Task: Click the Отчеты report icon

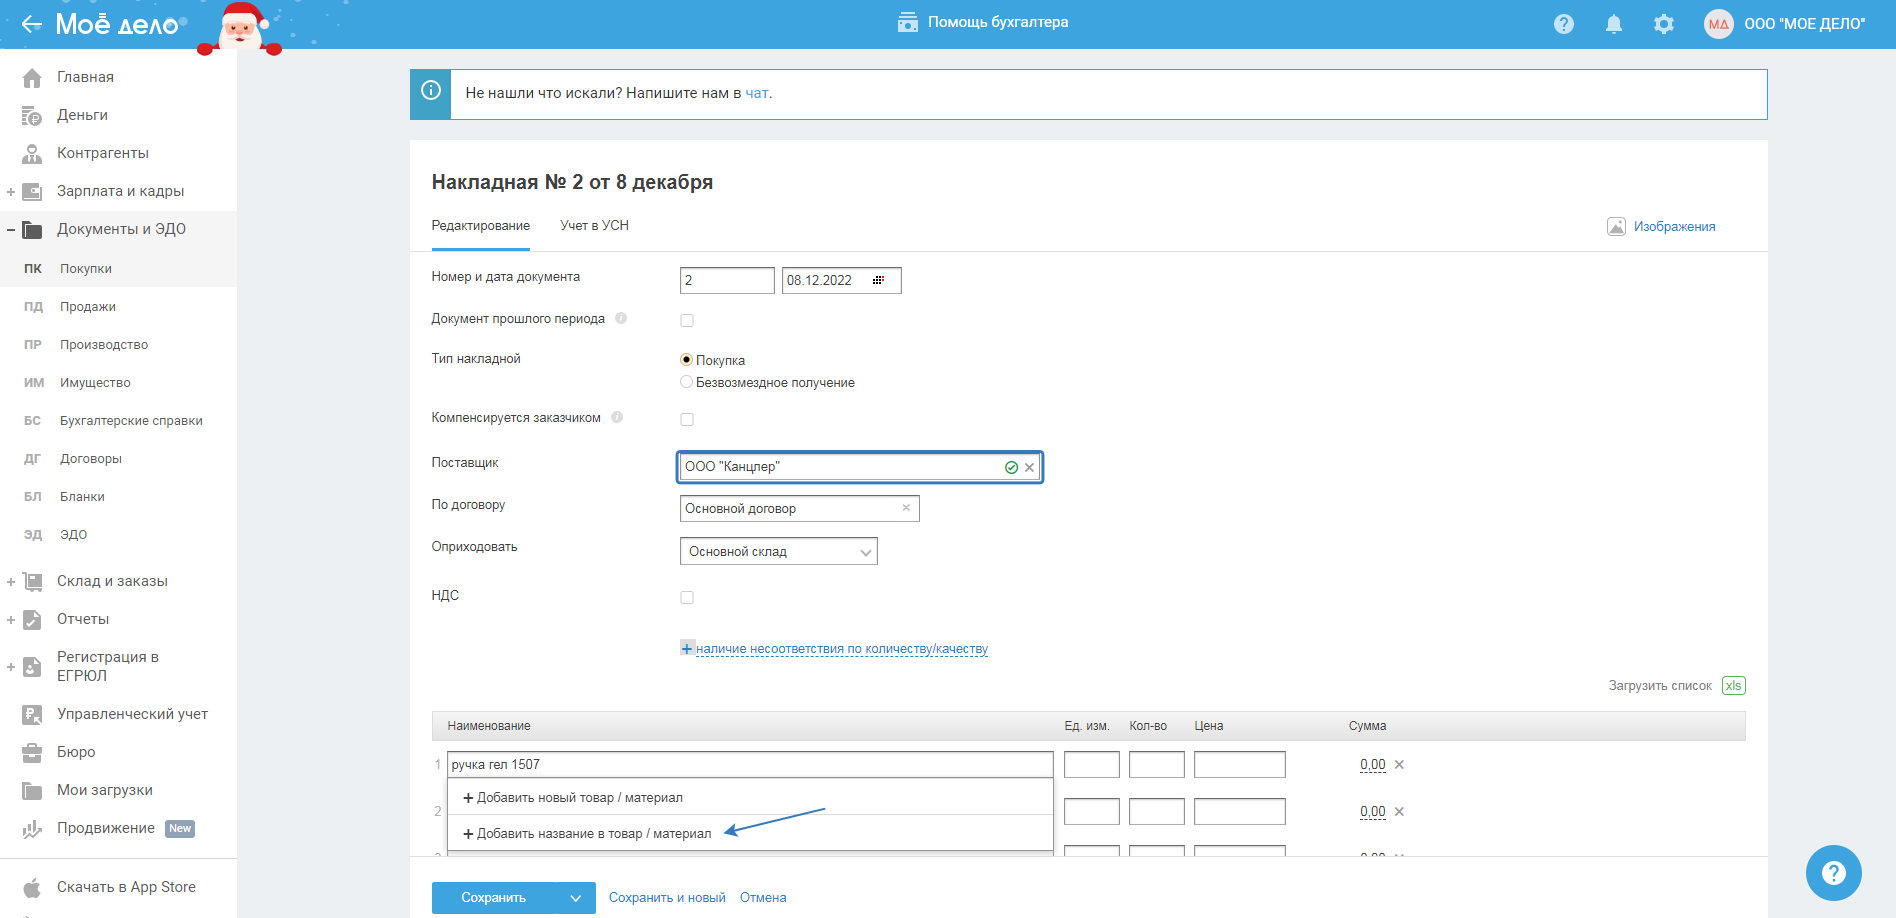Action: (32, 620)
